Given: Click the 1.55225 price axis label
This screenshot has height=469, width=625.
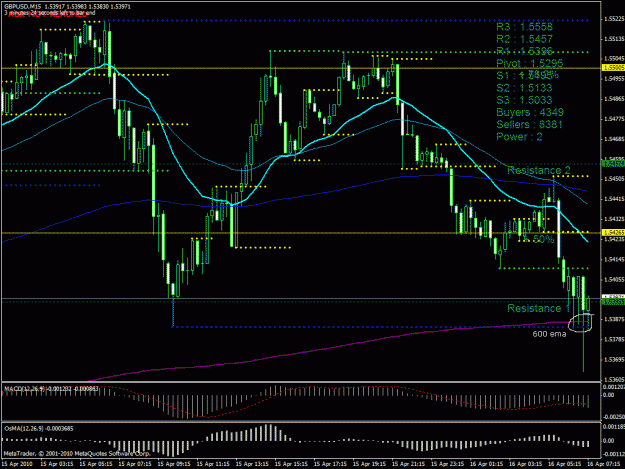Looking at the screenshot, I should point(614,19).
